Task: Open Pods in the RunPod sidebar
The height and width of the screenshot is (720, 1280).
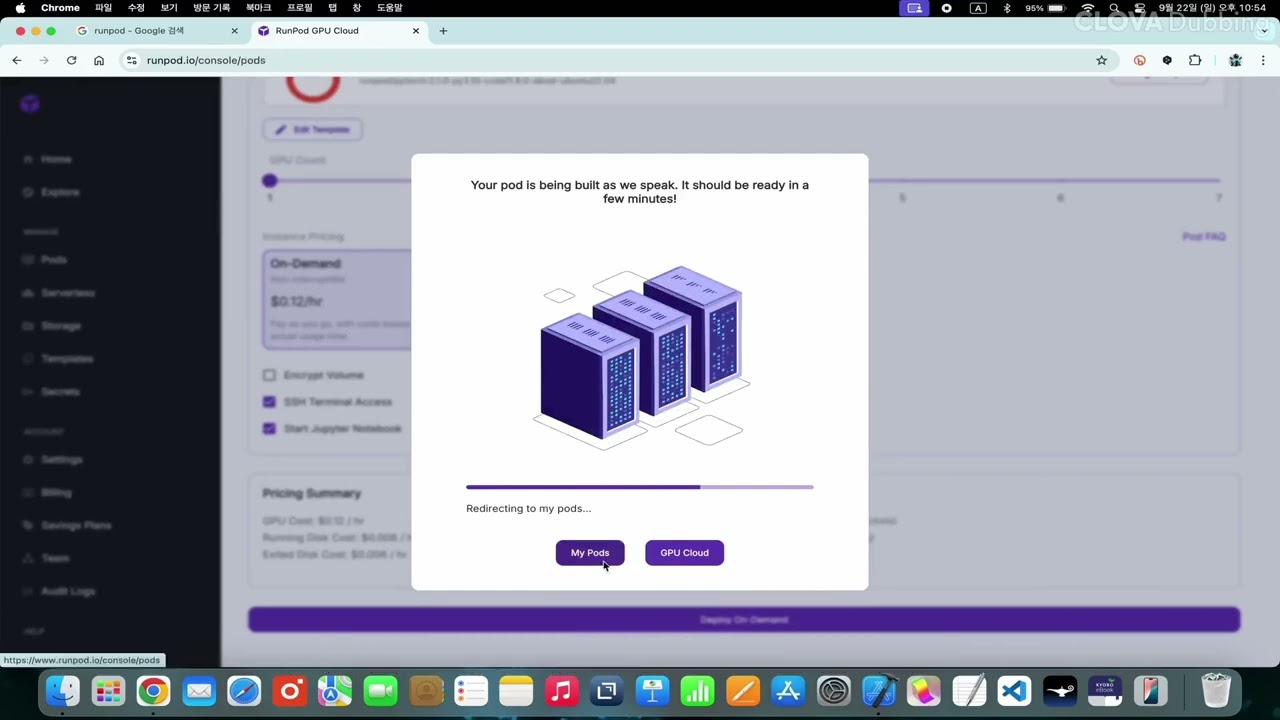Action: 54,260
